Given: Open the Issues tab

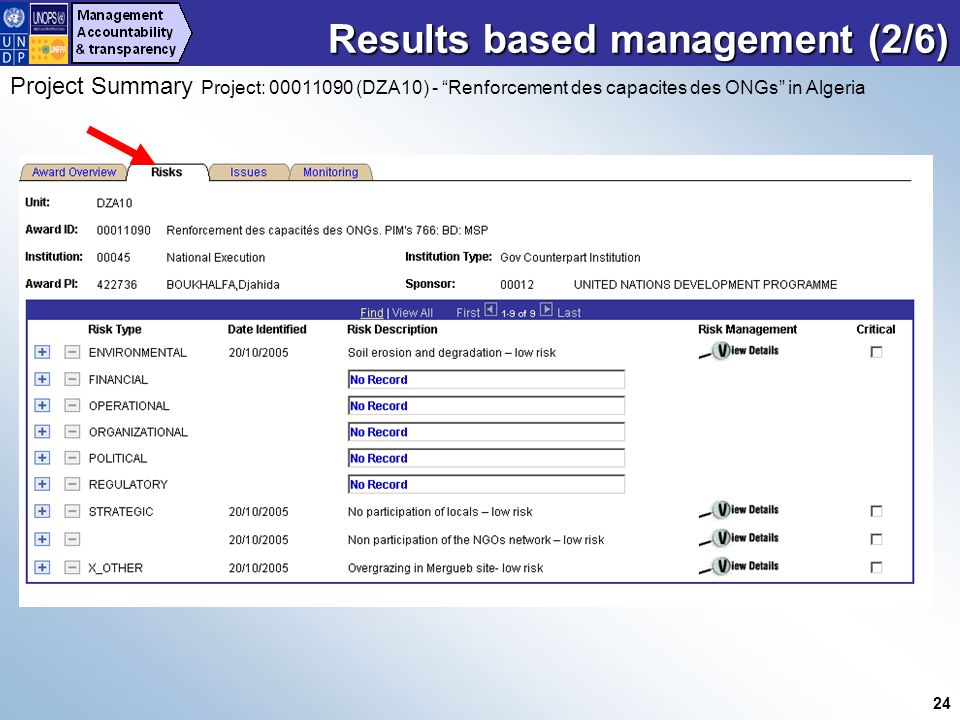Looking at the screenshot, I should point(249,172).
